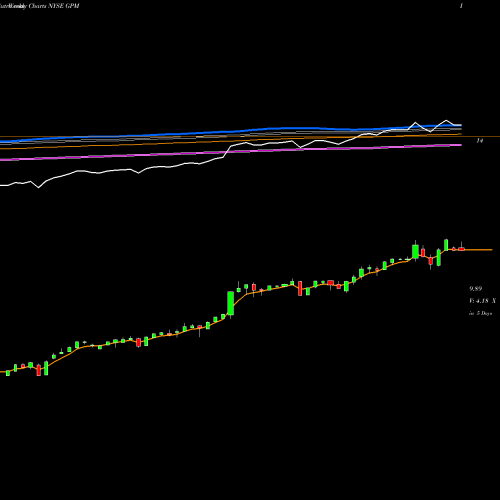The width and height of the screenshot is (500, 500).
Task: Click the 'in 5 Days' label
Action: [480, 313]
